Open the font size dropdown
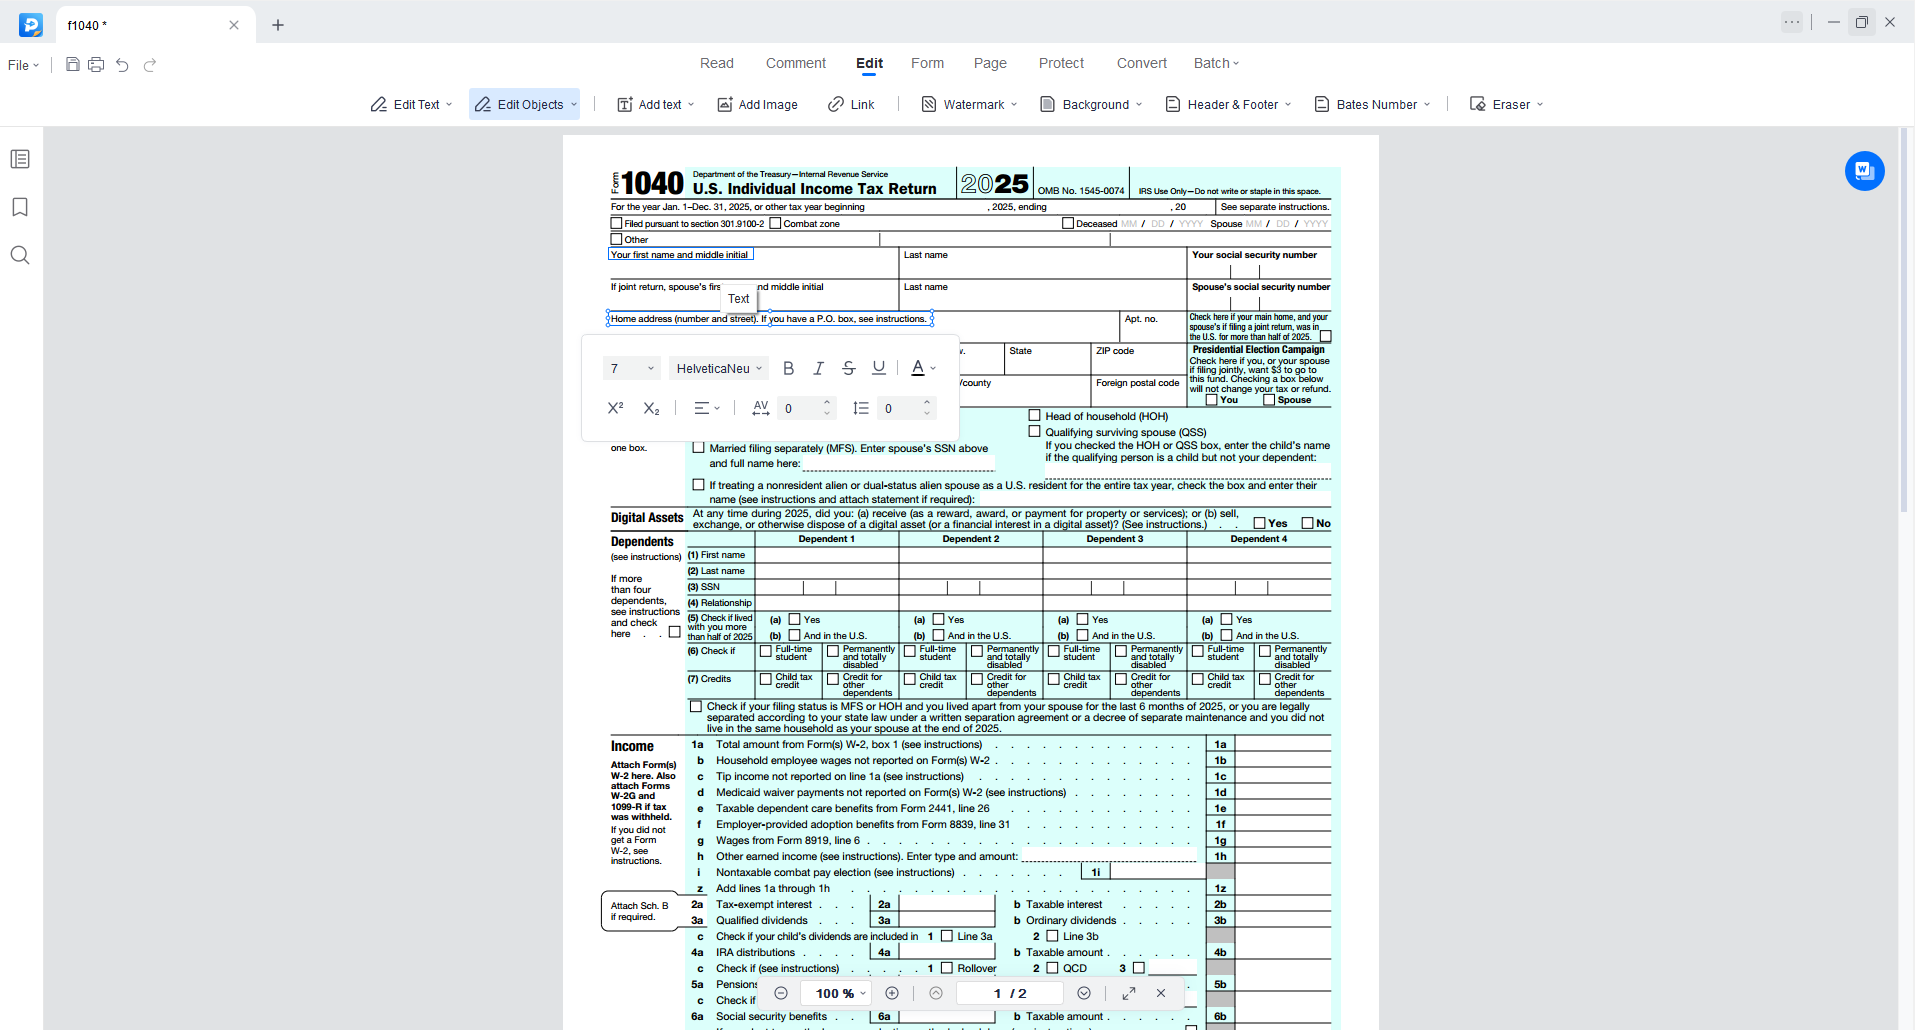The width and height of the screenshot is (1915, 1030). click(x=630, y=368)
